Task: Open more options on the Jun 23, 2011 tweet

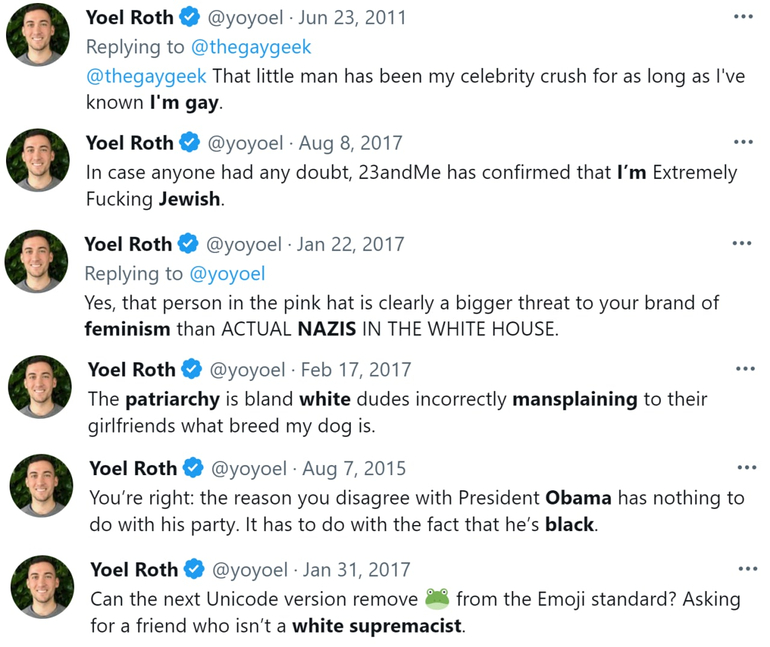Action: (x=743, y=17)
